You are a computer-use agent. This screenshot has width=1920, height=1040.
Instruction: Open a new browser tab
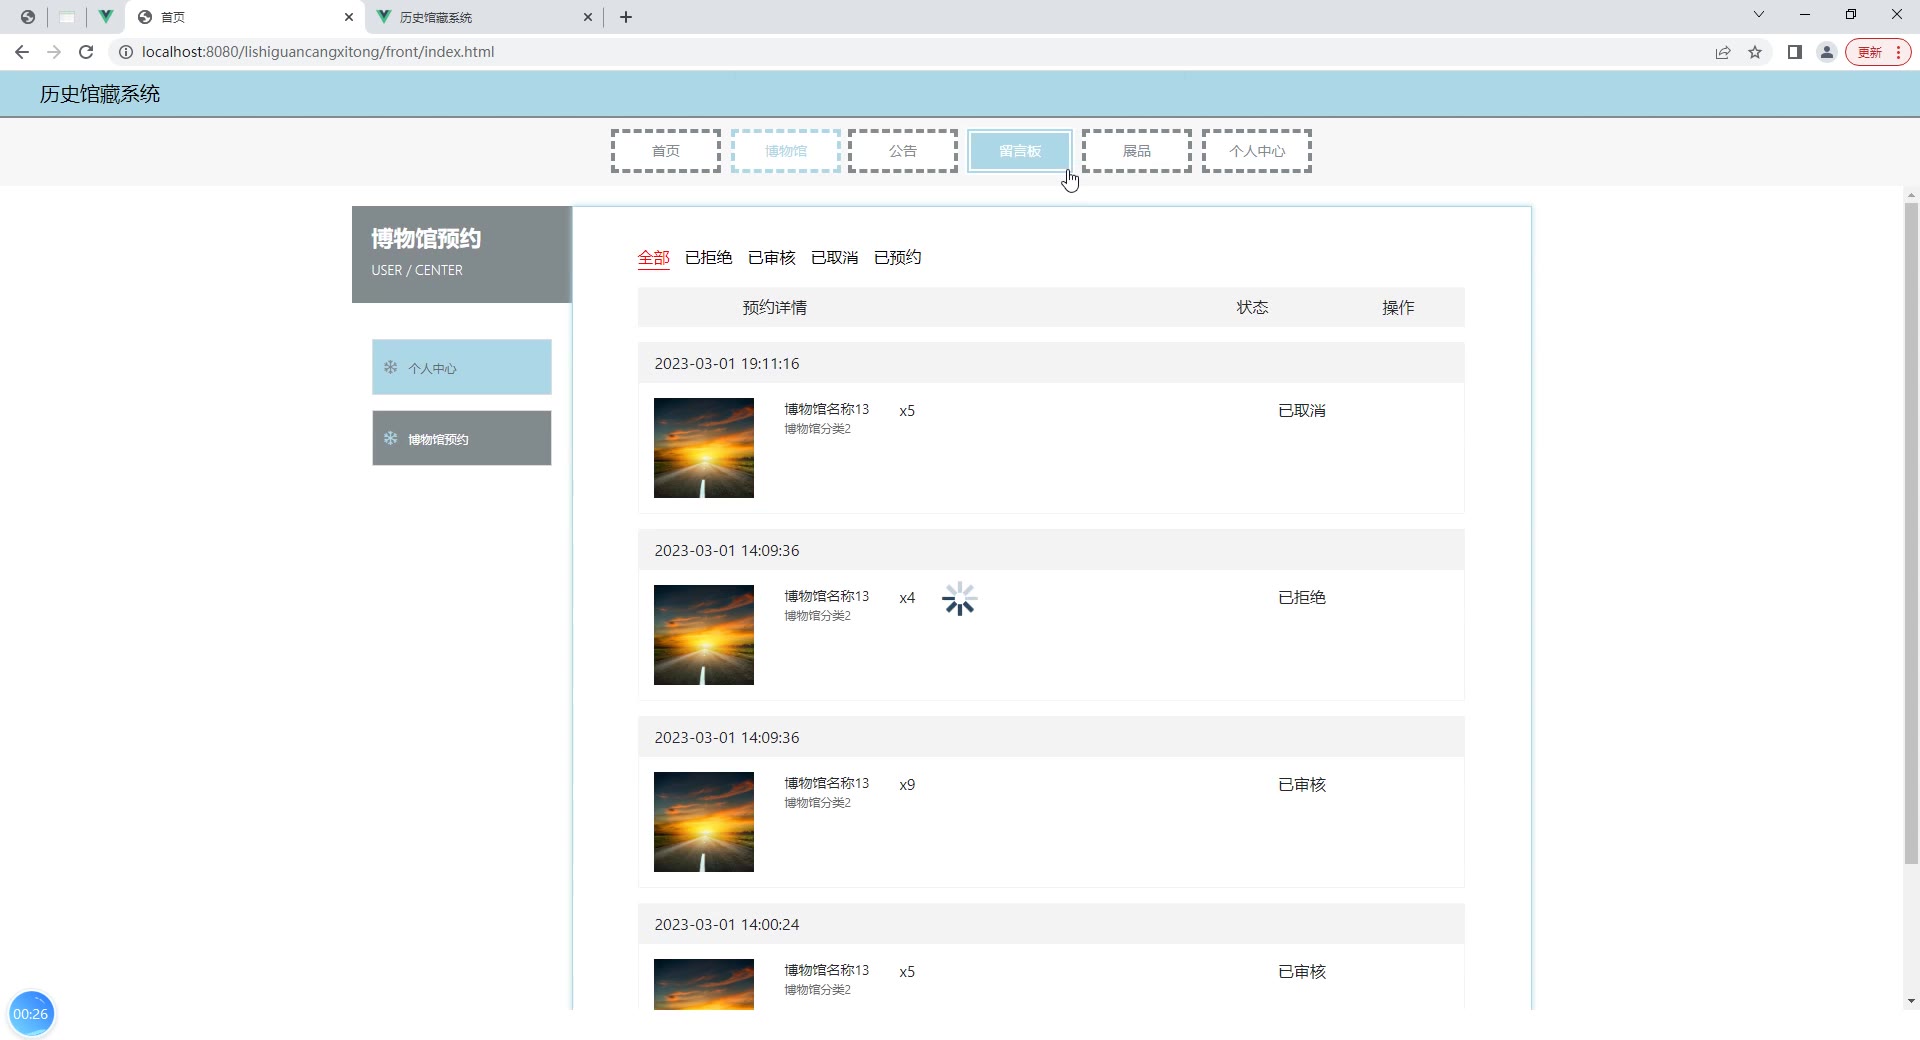click(626, 17)
